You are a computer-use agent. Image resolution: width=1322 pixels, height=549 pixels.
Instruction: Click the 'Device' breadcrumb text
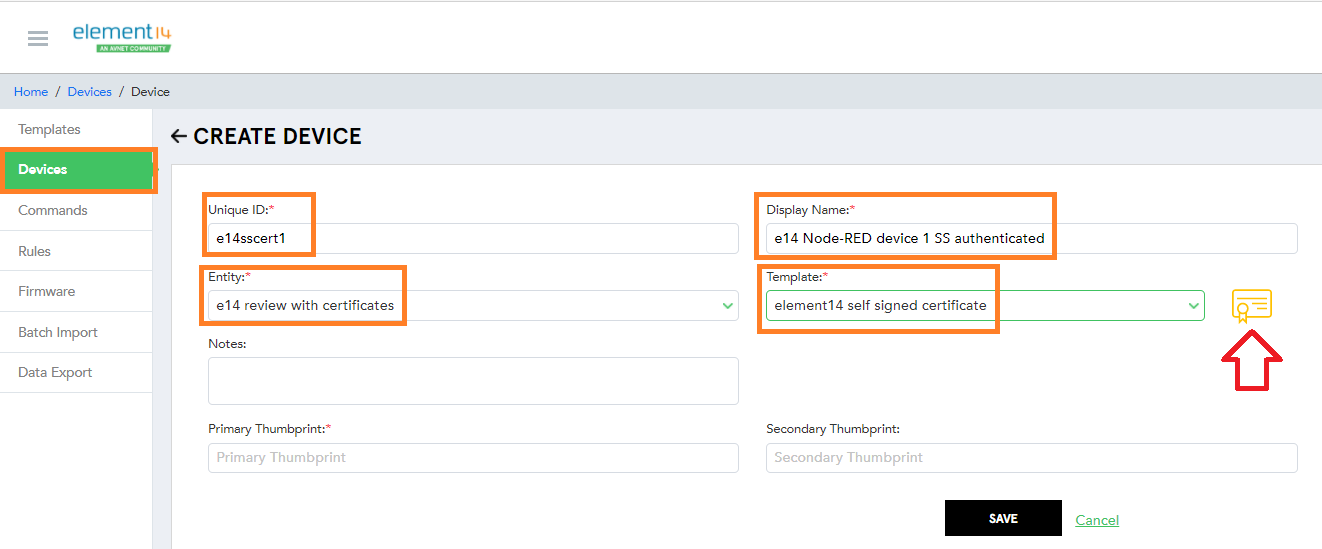tap(150, 92)
